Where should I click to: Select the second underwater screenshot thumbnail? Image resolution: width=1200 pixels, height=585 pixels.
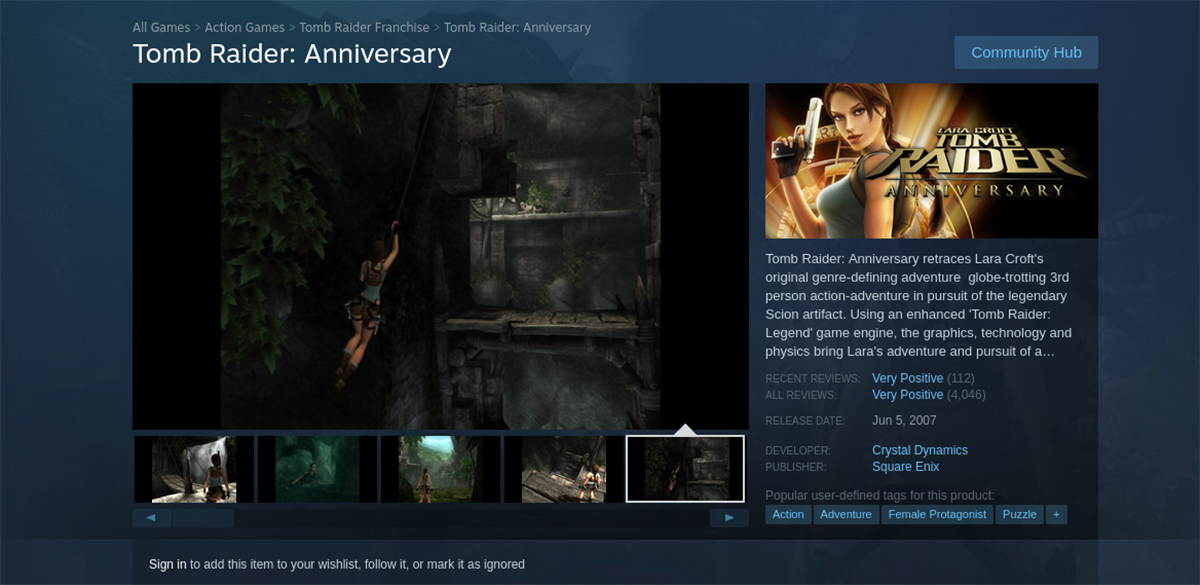click(x=317, y=469)
